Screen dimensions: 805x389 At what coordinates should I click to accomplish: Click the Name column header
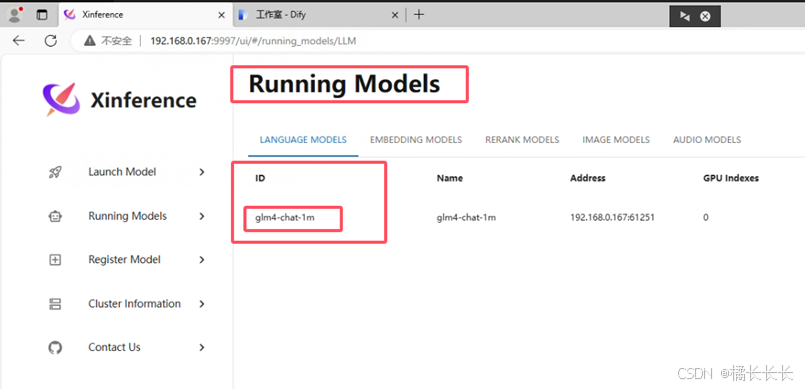(x=450, y=179)
